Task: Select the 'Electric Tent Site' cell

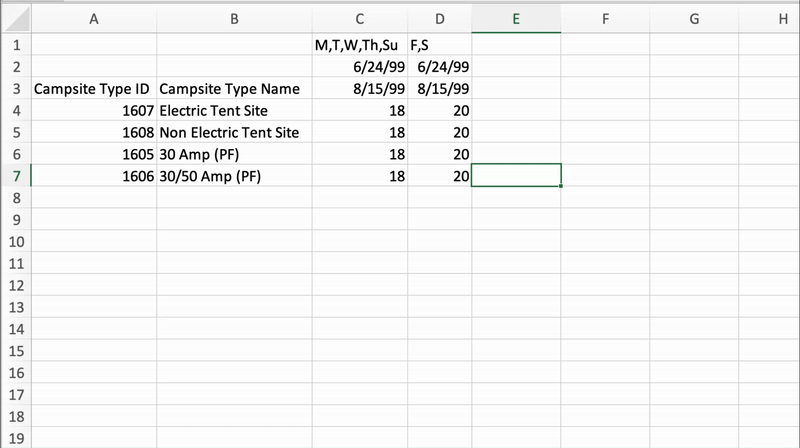Action: (x=234, y=110)
